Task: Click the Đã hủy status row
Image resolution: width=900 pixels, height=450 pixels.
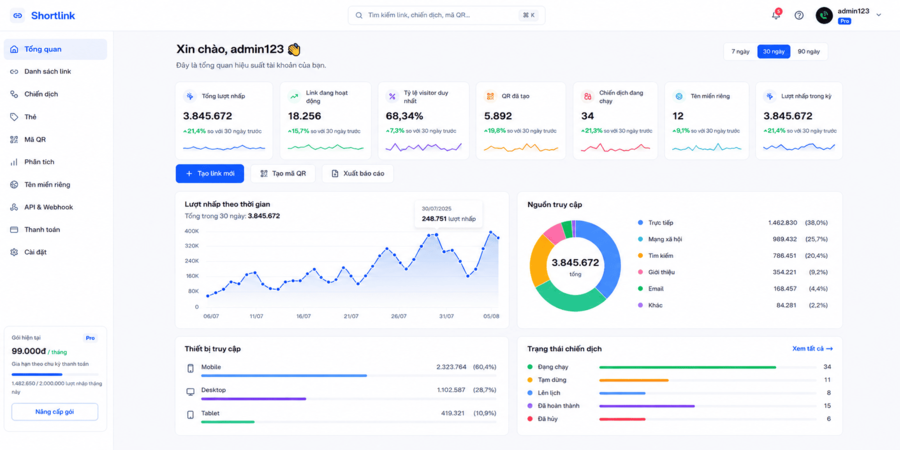Action: pyautogui.click(x=679, y=419)
